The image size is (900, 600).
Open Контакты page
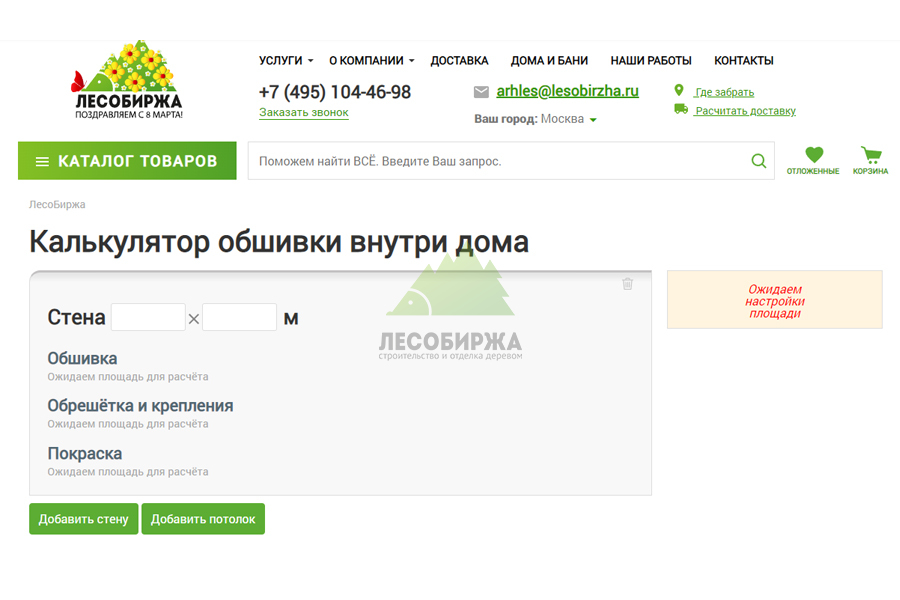pos(743,61)
